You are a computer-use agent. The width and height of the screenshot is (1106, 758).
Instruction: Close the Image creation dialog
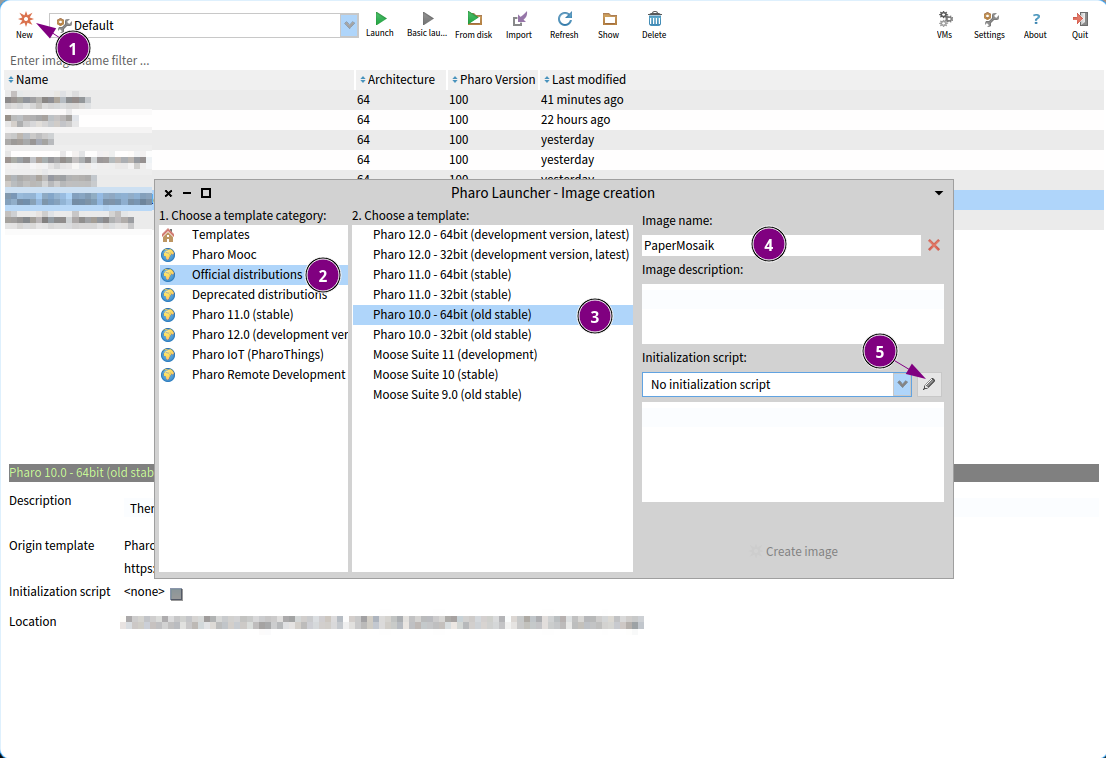169,193
